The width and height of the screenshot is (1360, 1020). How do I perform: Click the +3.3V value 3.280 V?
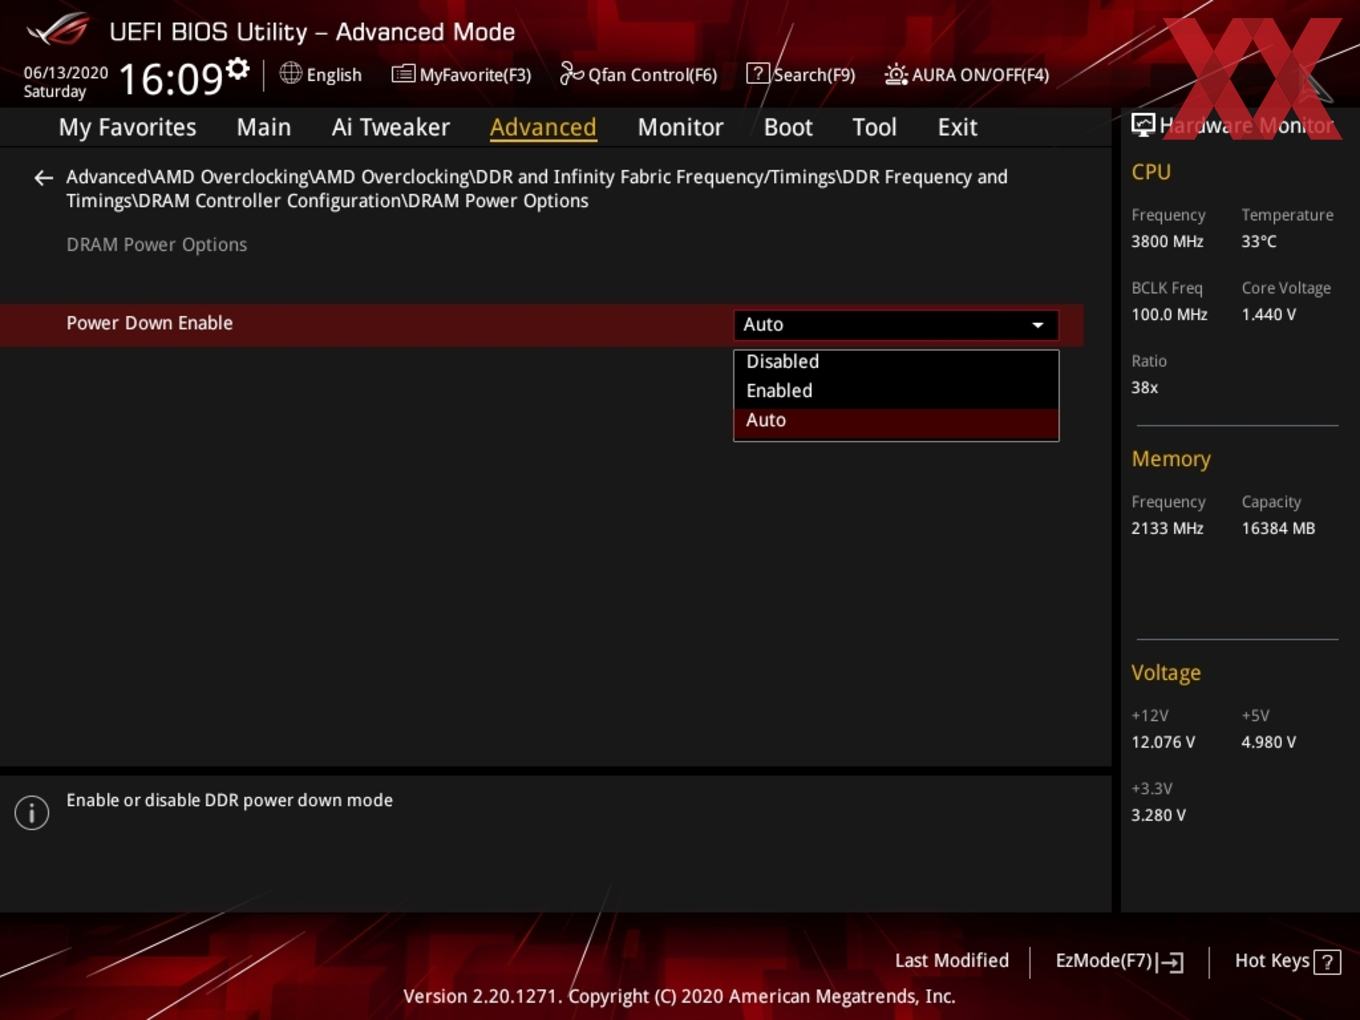click(1158, 815)
